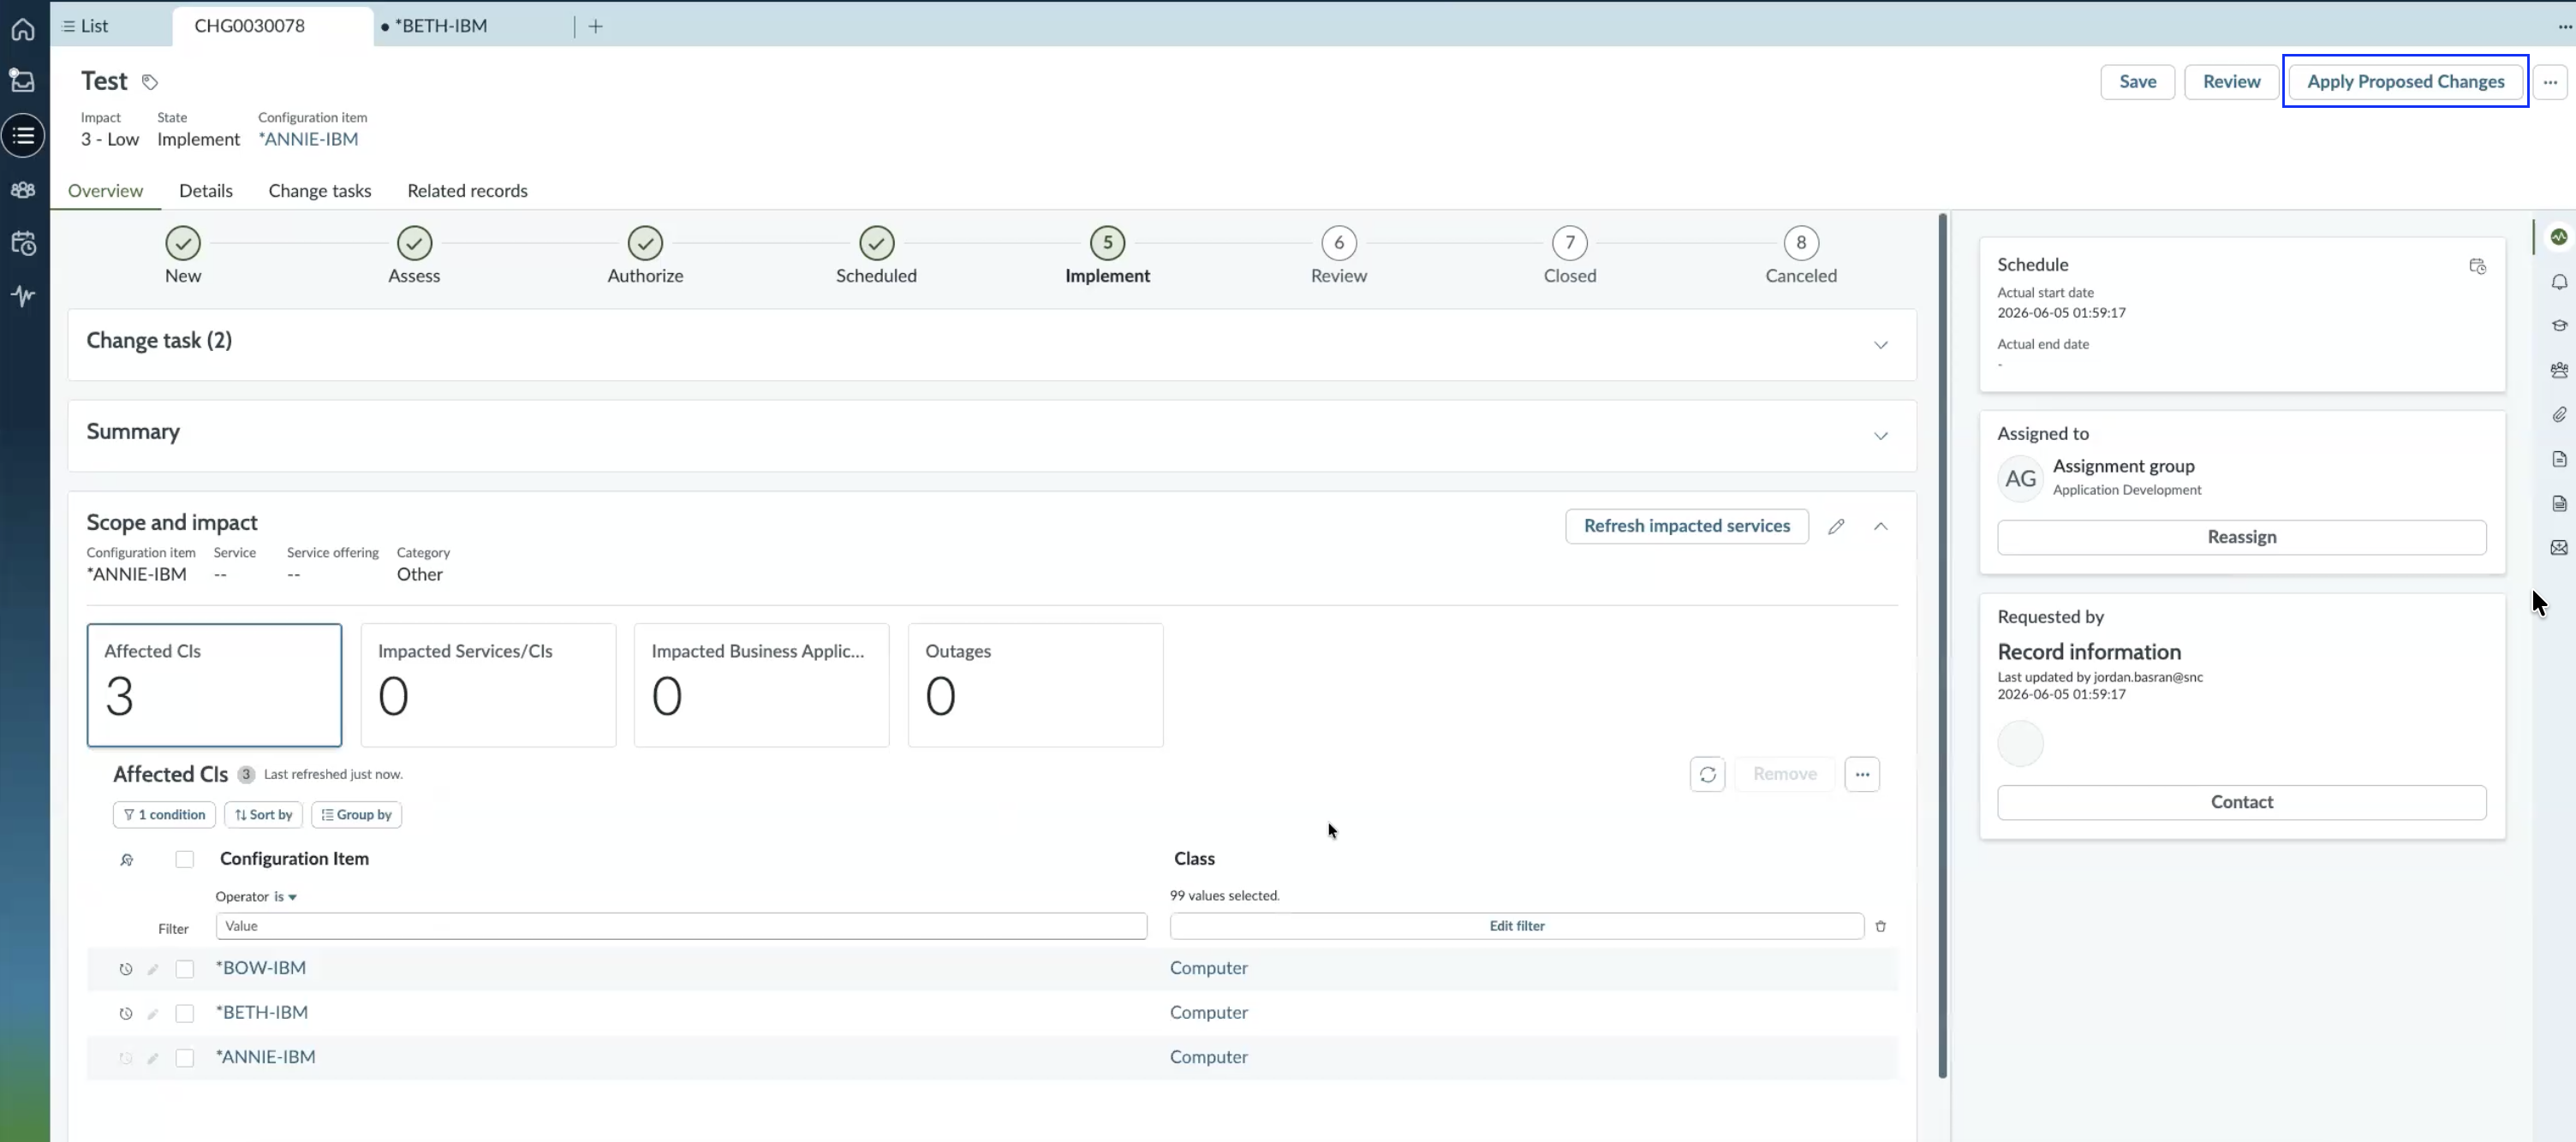The height and width of the screenshot is (1142, 2576).
Task: Click the Reassign button
Action: pos(2241,537)
